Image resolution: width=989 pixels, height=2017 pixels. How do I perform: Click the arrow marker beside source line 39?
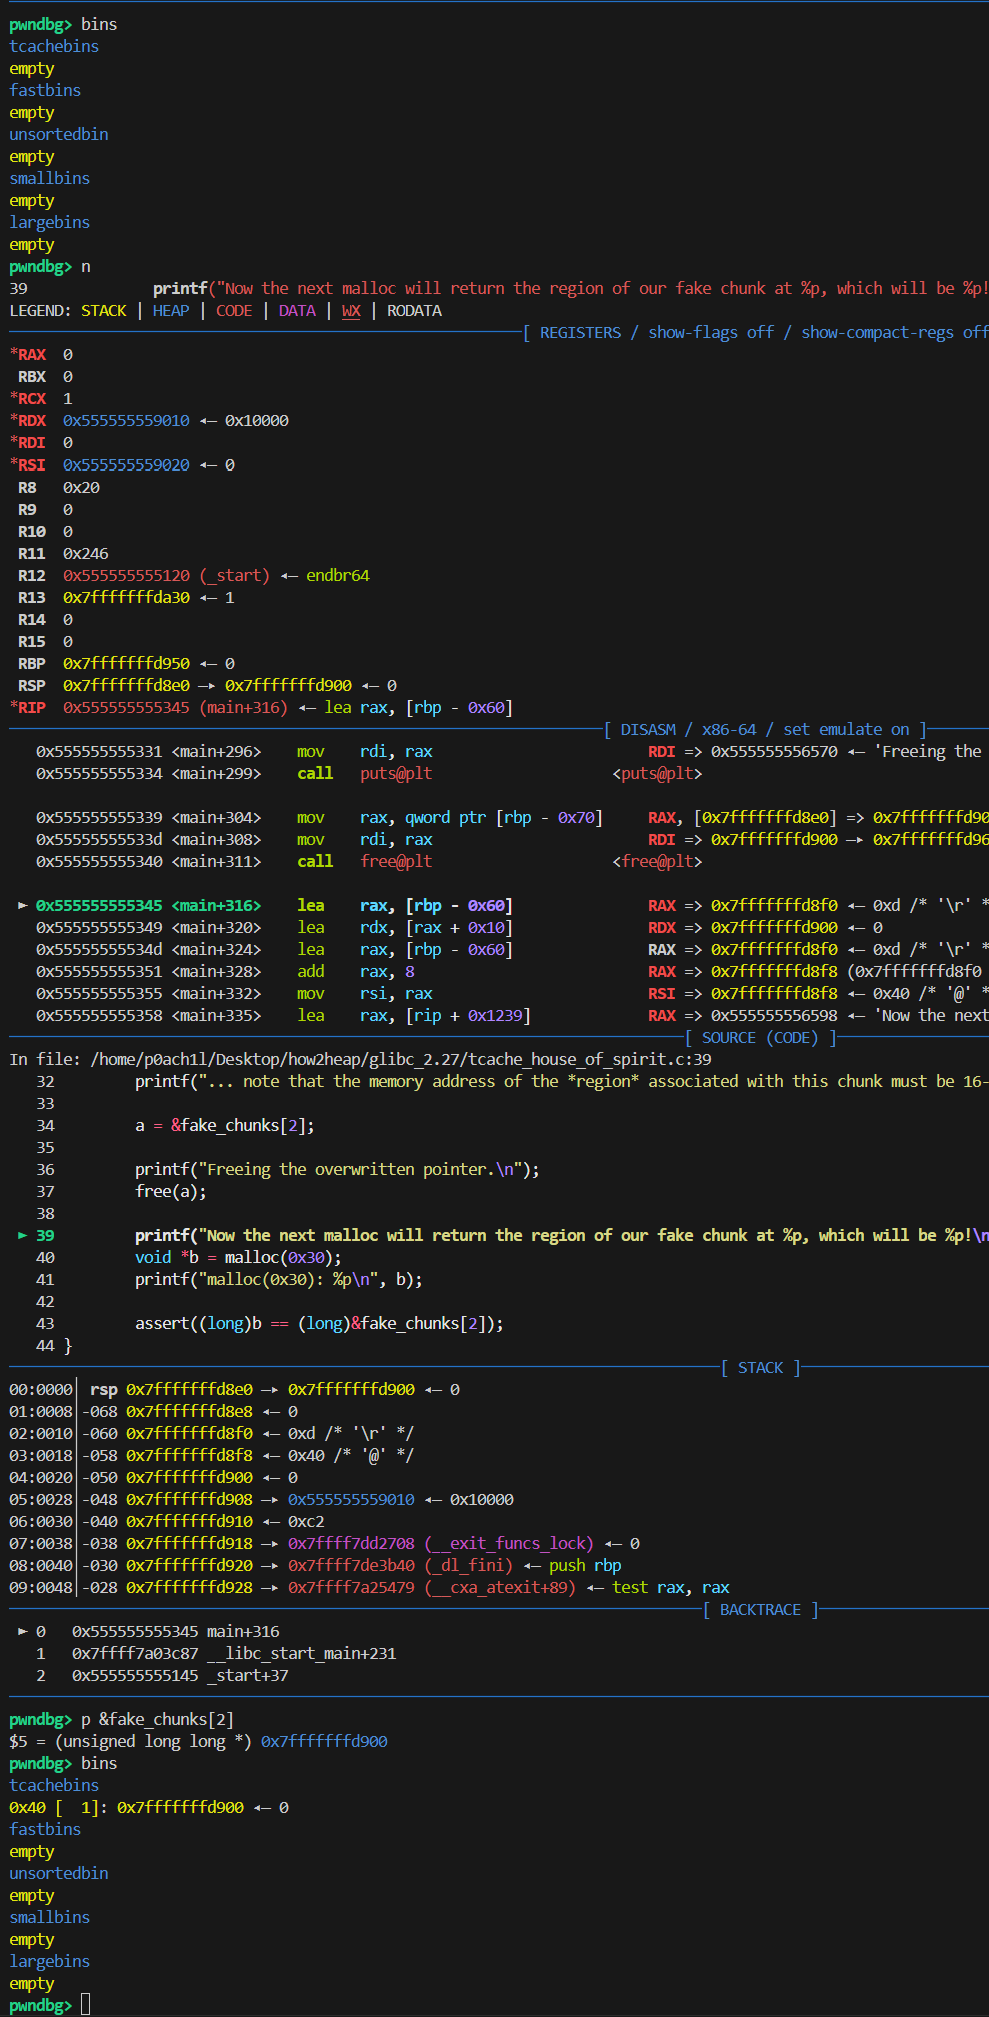coord(22,1235)
